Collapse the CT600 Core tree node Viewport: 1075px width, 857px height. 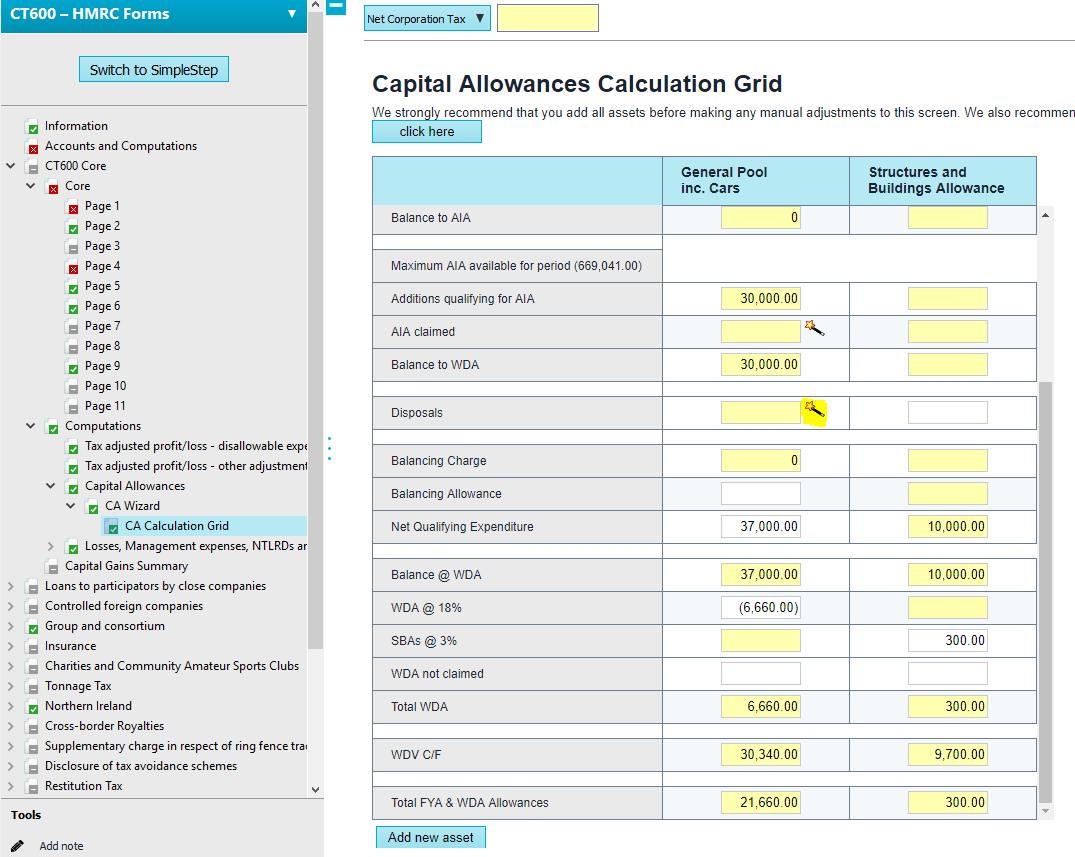pyautogui.click(x=11, y=166)
